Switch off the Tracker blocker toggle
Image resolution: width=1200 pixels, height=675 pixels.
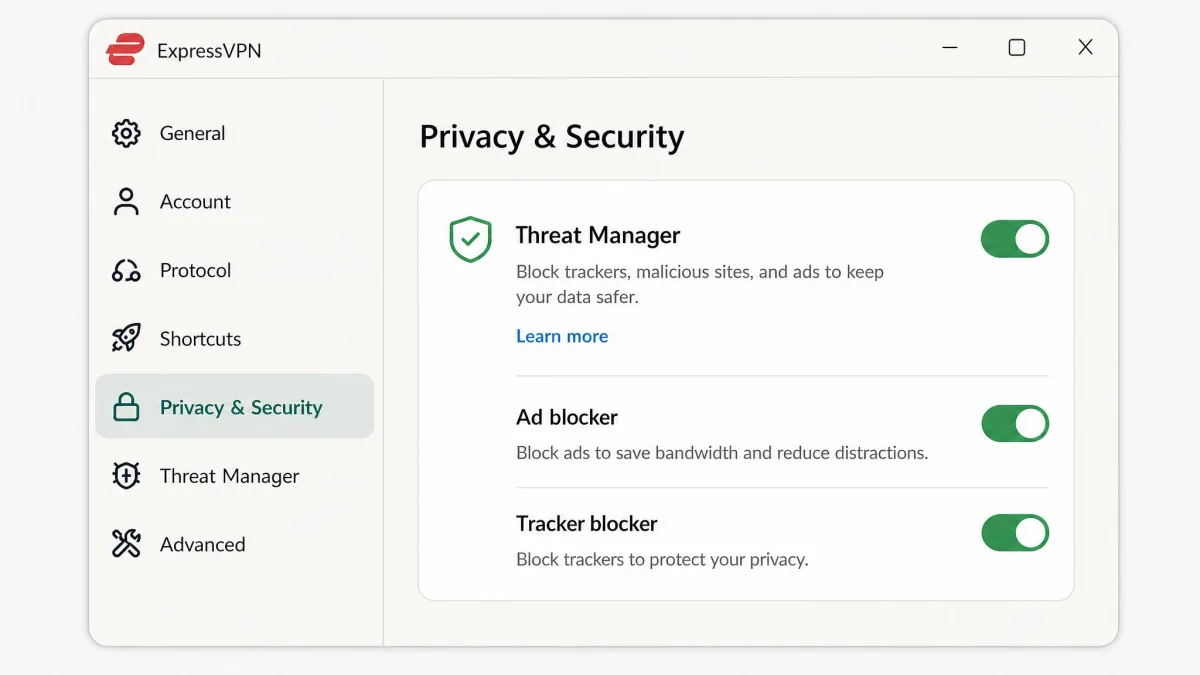(x=1015, y=532)
